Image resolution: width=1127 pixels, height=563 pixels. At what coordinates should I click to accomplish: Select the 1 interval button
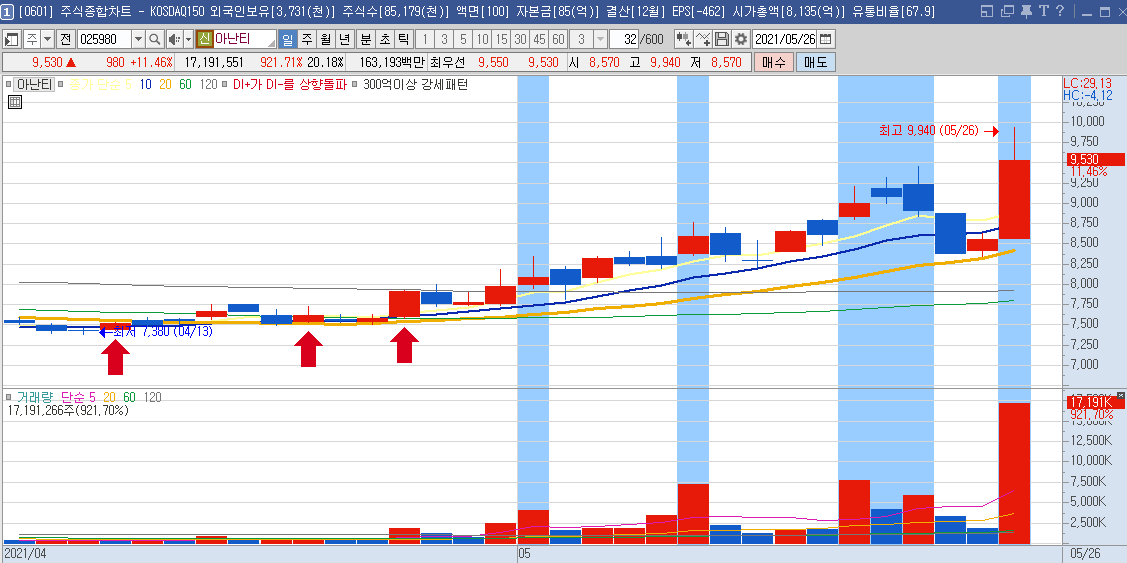(x=425, y=40)
